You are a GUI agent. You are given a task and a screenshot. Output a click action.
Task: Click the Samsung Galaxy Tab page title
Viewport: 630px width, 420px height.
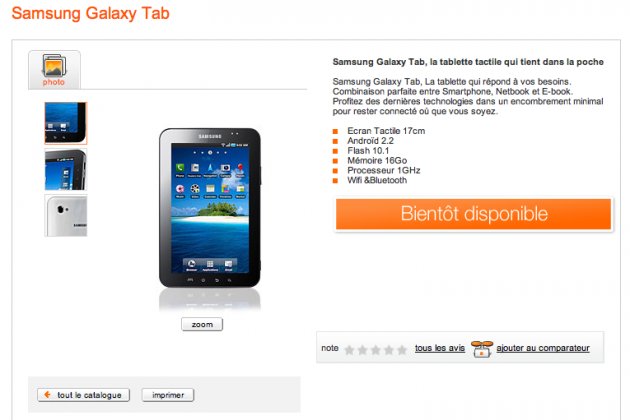[x=91, y=13]
